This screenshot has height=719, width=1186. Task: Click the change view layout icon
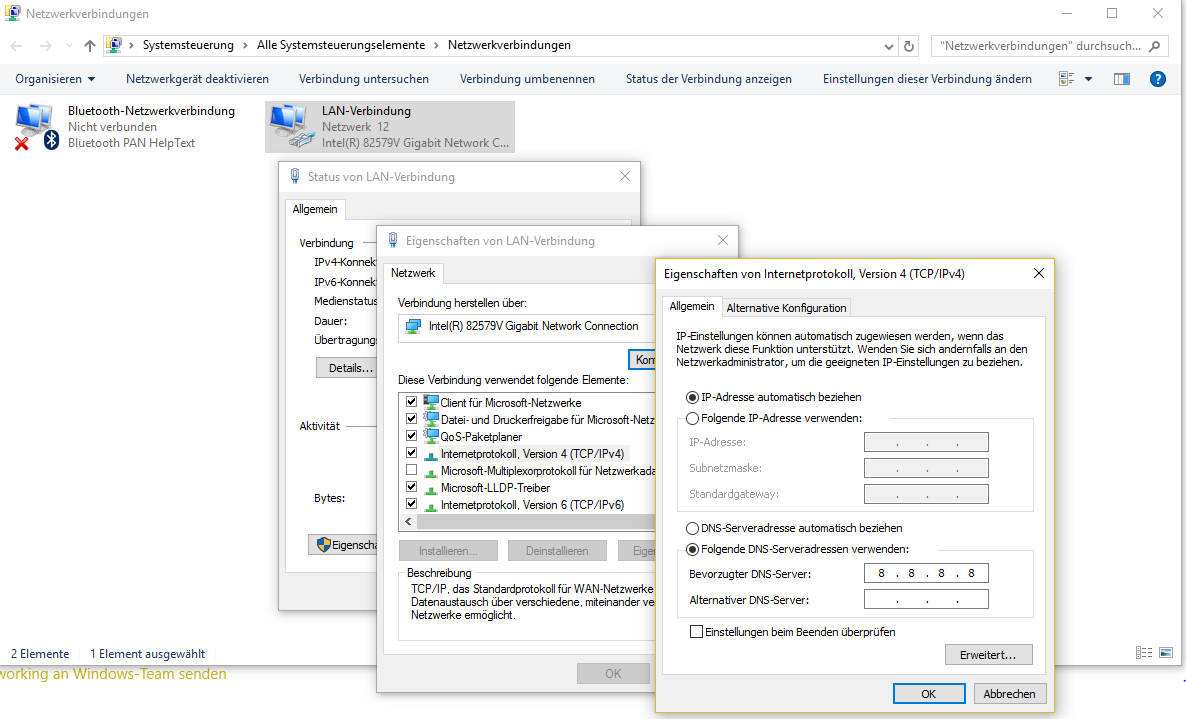(1067, 79)
